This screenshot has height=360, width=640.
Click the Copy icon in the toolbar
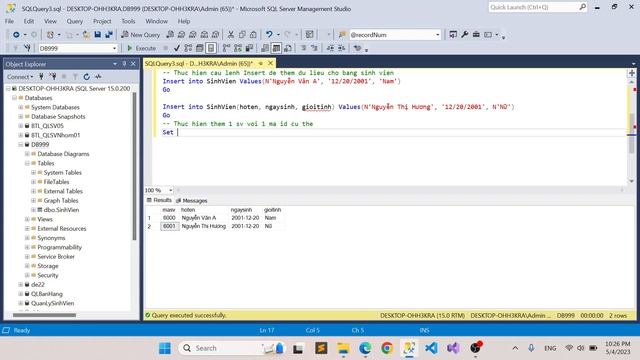point(242,35)
